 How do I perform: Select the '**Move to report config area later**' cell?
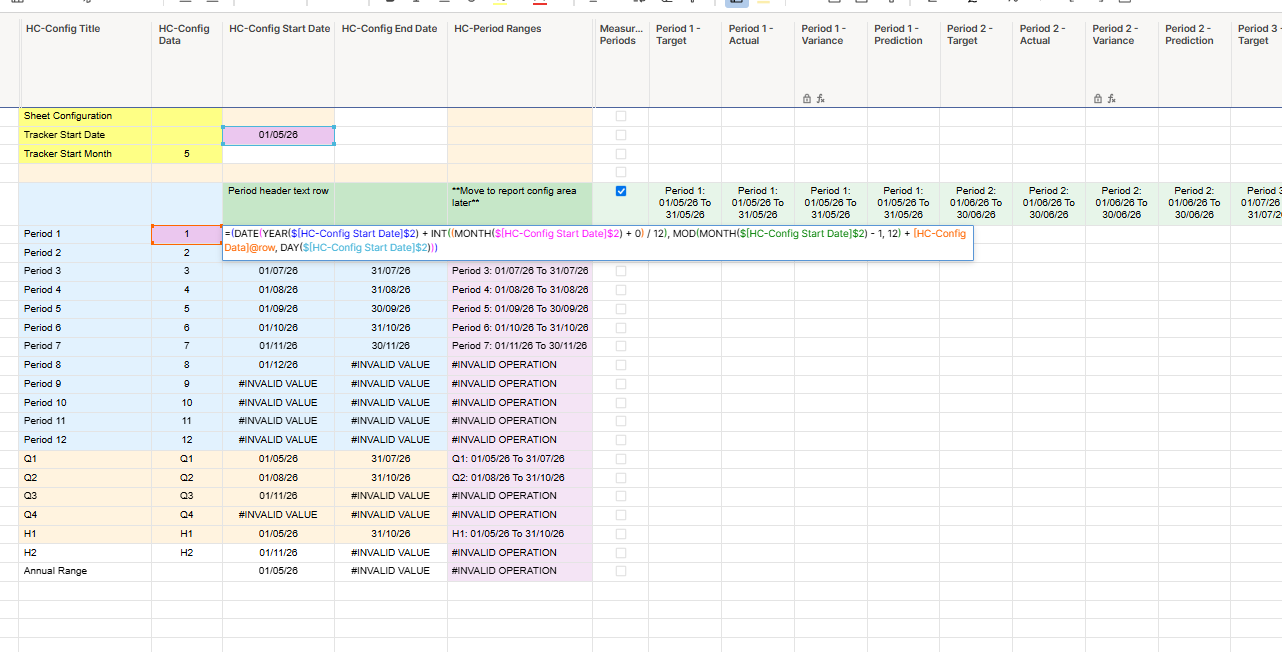[x=520, y=203]
